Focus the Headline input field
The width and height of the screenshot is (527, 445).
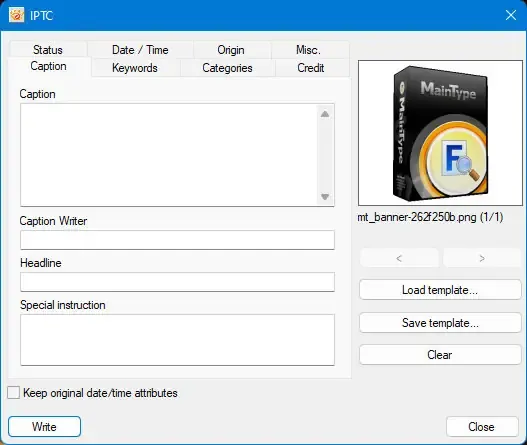(177, 282)
